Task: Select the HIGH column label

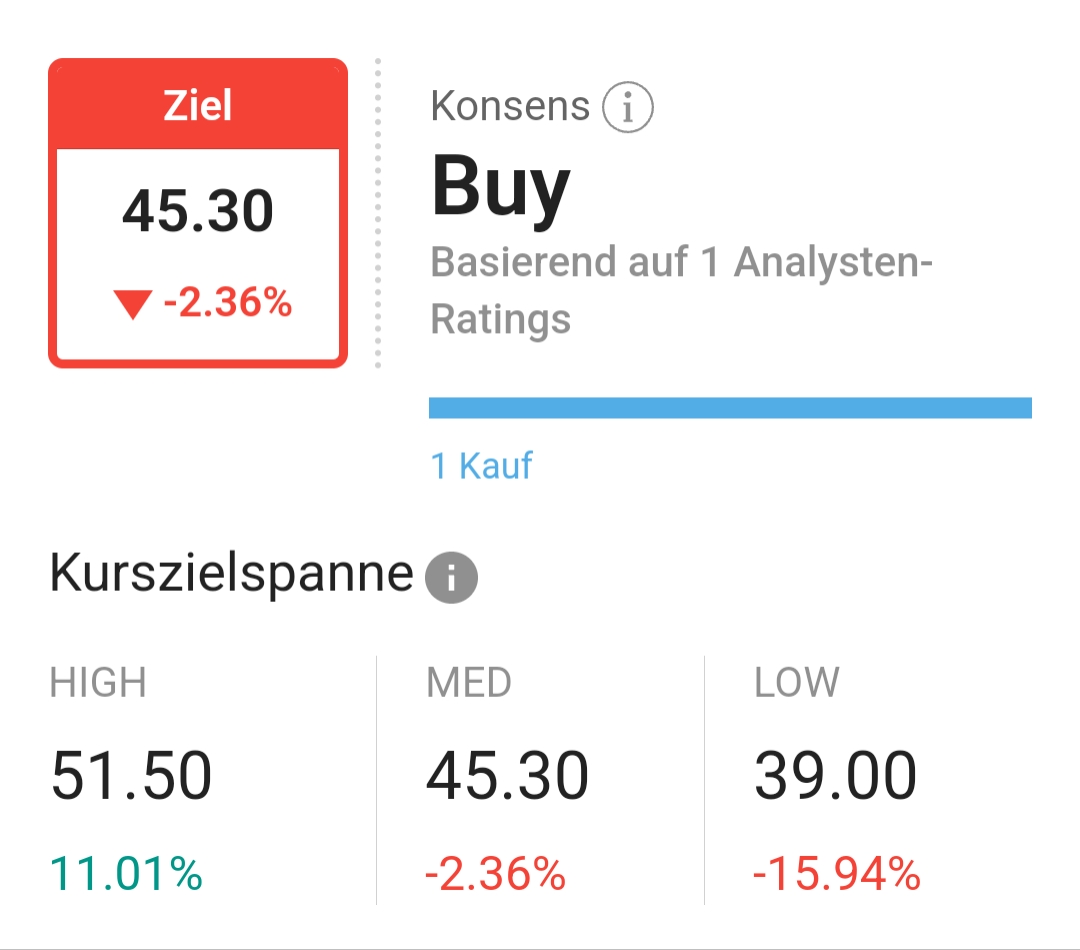Action: coord(98,683)
